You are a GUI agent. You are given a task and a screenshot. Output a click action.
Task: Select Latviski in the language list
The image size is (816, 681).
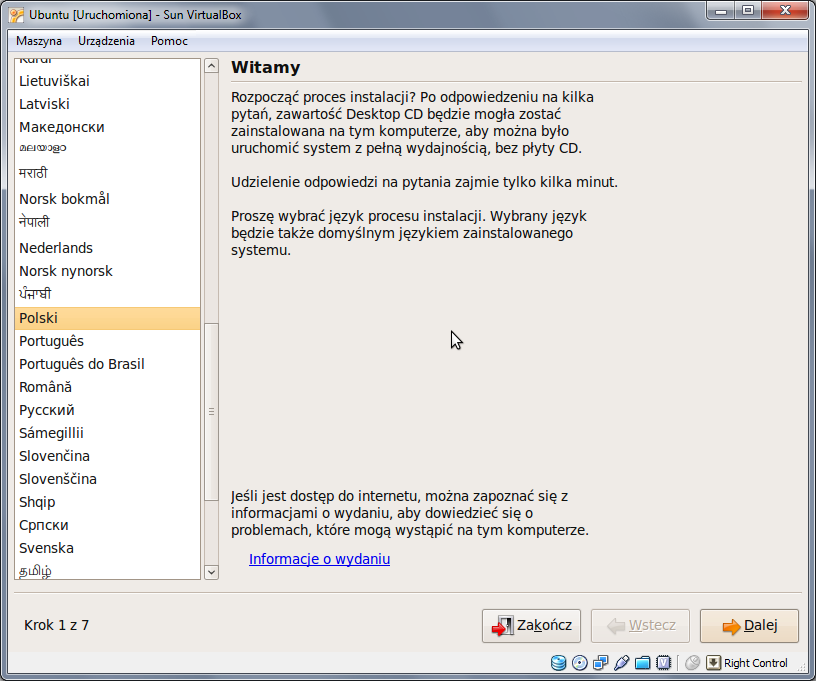[x=107, y=104]
